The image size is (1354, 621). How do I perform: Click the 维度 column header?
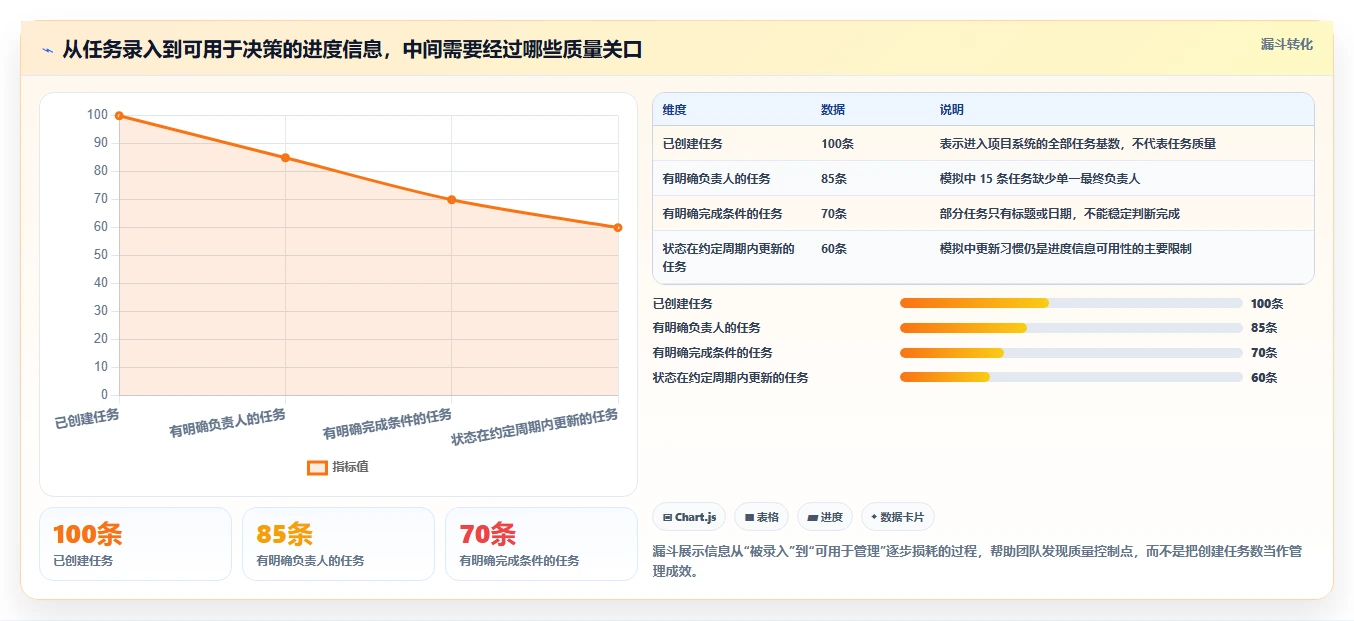pyautogui.click(x=674, y=110)
